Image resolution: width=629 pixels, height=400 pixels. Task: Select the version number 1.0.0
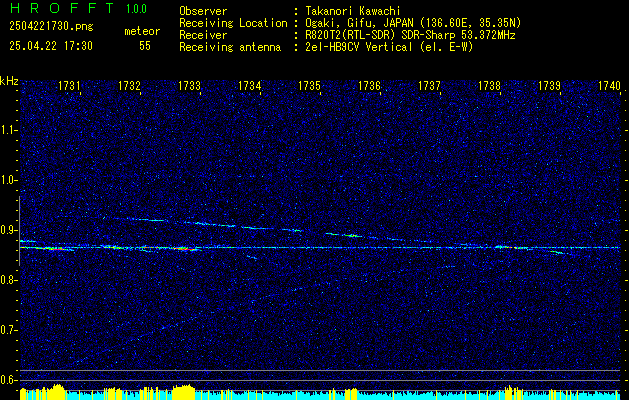tap(136, 9)
